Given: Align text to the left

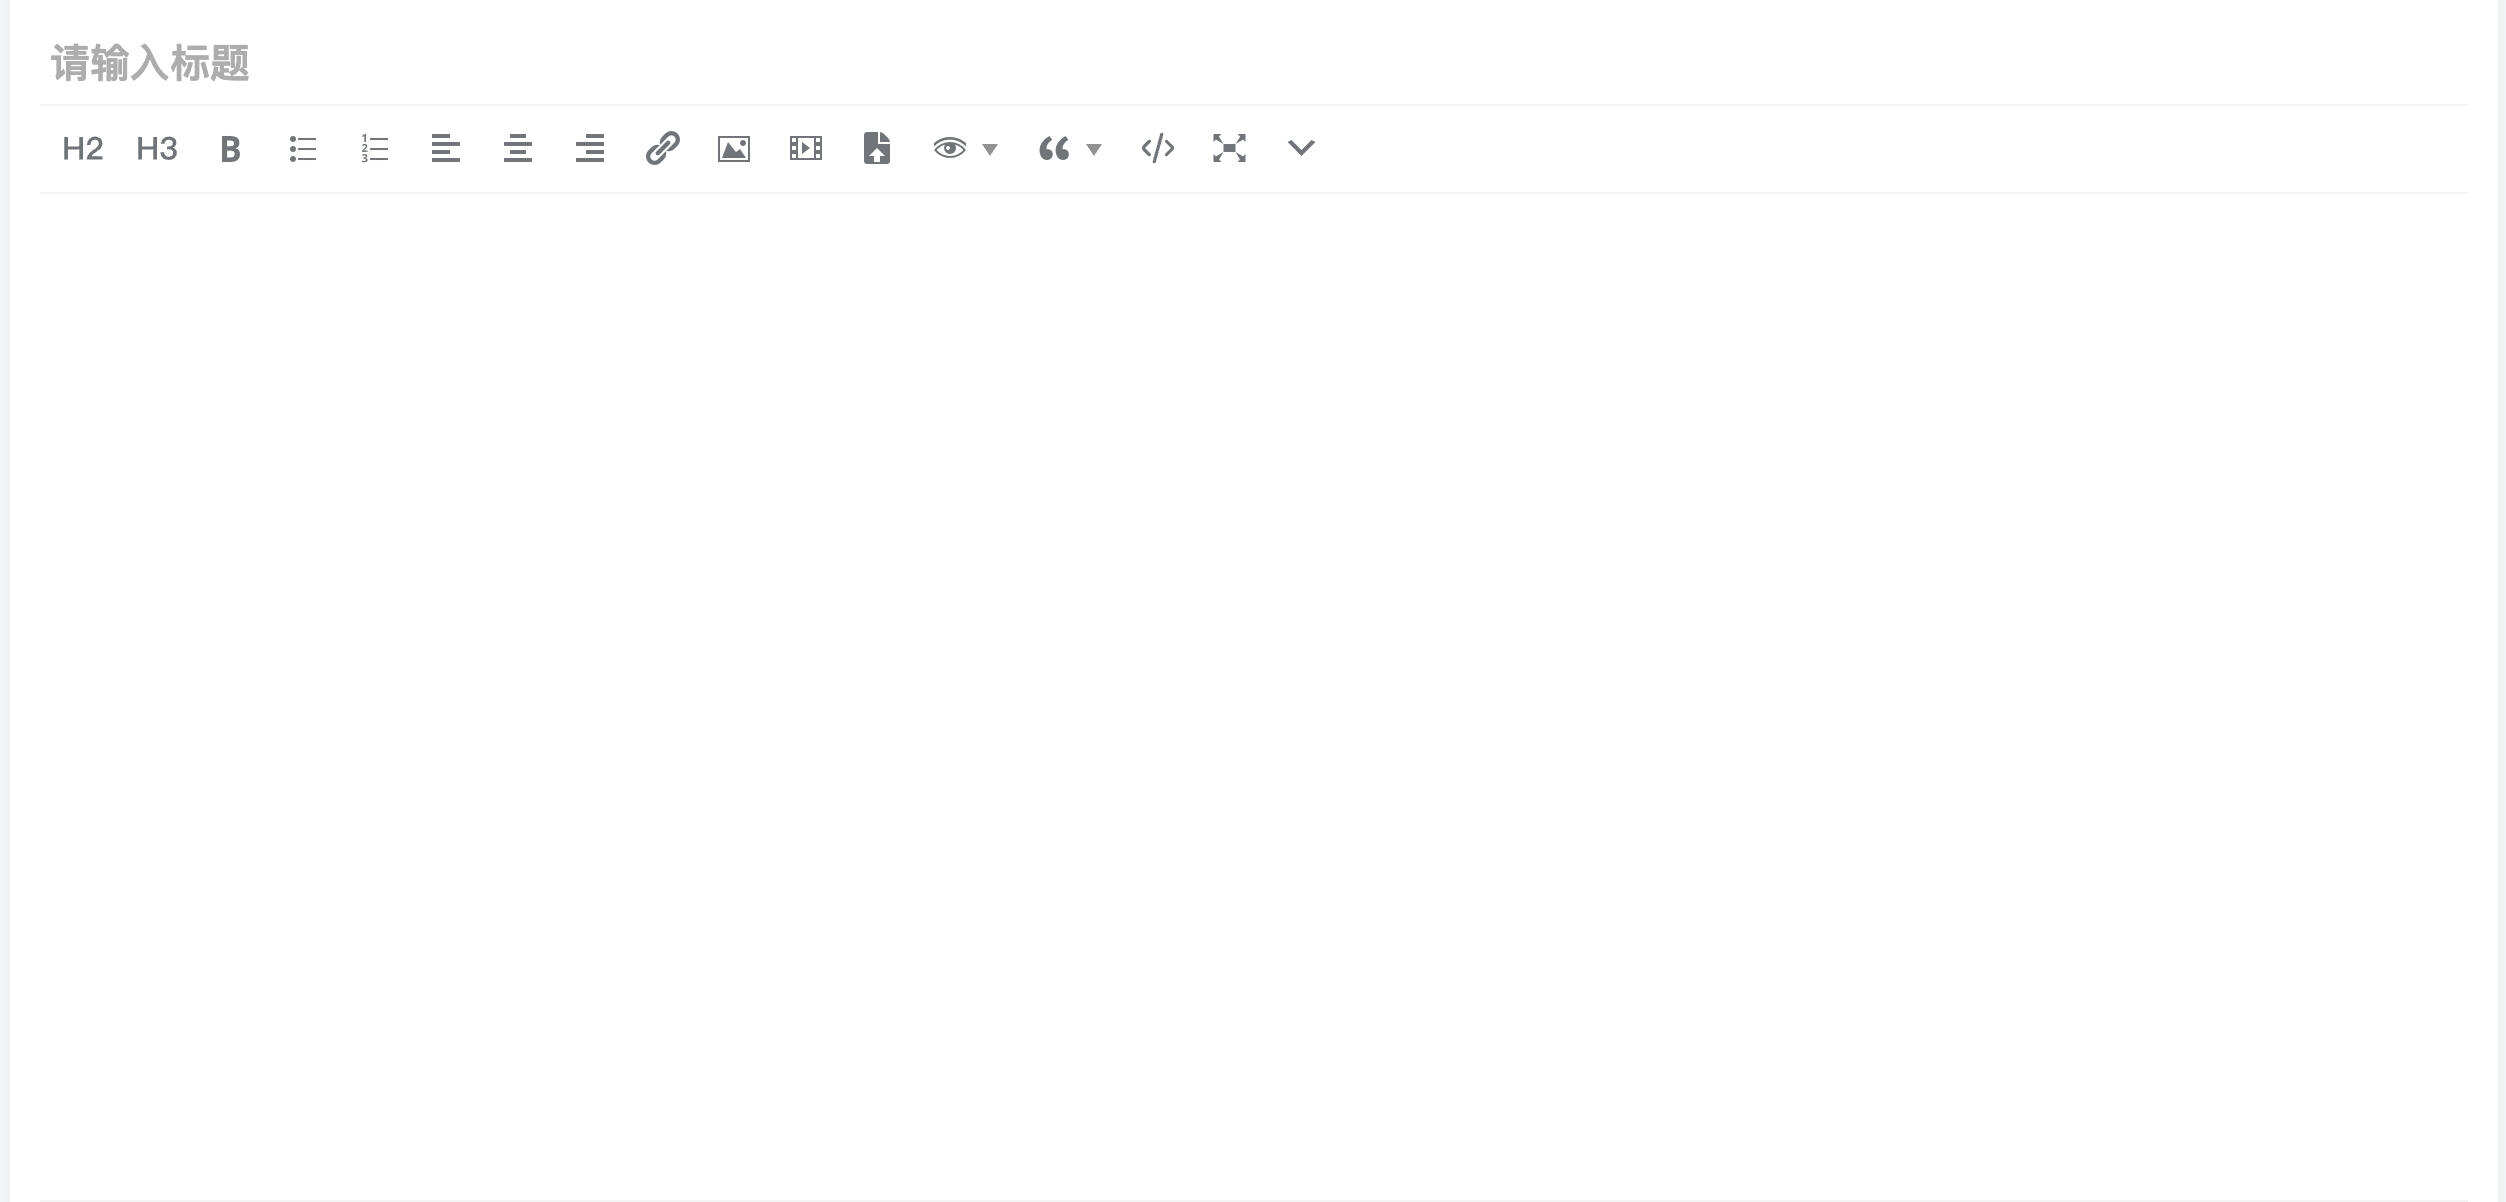Looking at the screenshot, I should point(446,149).
